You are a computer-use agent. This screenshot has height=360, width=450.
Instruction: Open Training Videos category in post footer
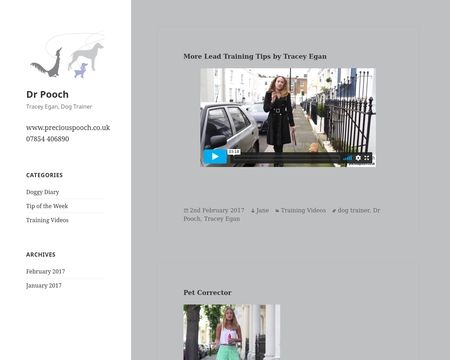coord(303,210)
